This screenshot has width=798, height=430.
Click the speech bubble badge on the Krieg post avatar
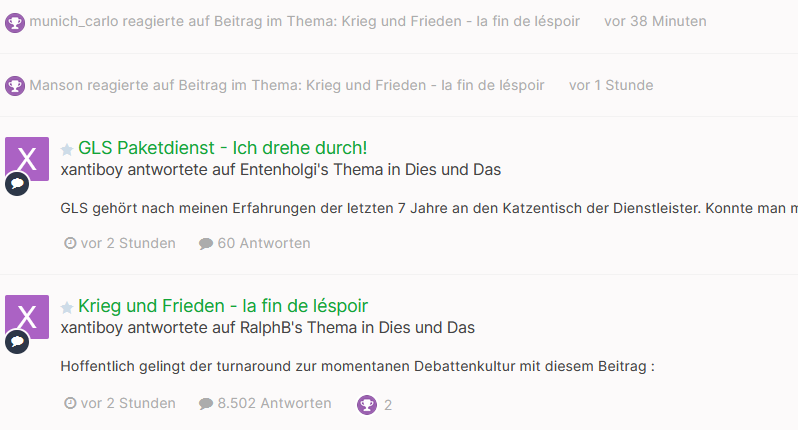point(17,341)
